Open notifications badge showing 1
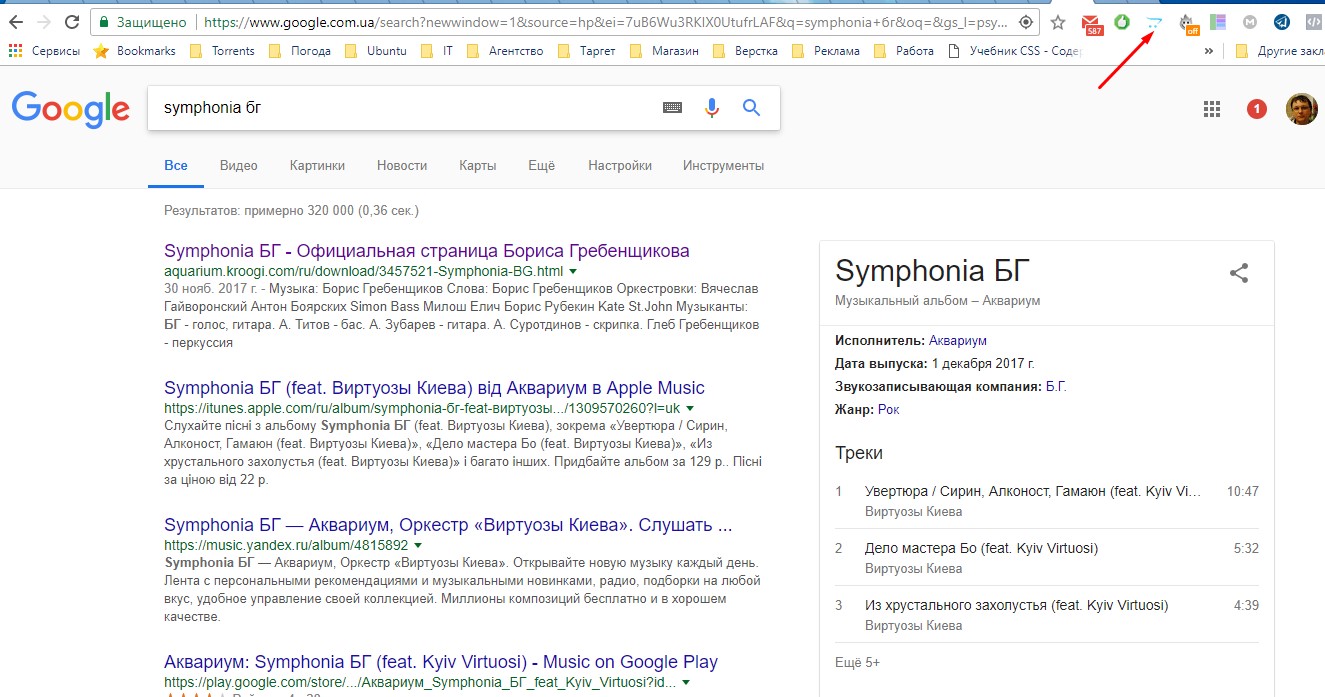 pyautogui.click(x=1257, y=109)
